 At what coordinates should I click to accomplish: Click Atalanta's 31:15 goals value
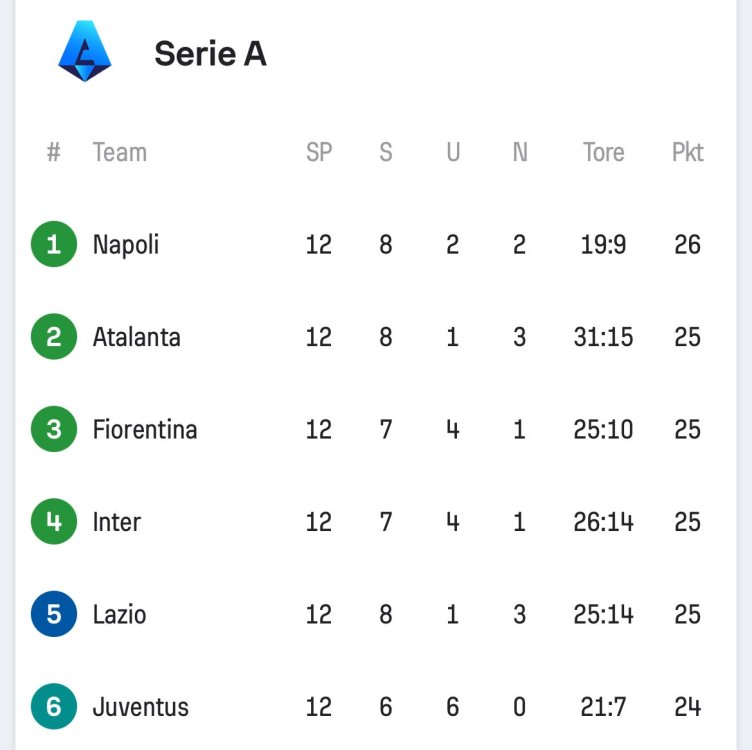tap(604, 337)
